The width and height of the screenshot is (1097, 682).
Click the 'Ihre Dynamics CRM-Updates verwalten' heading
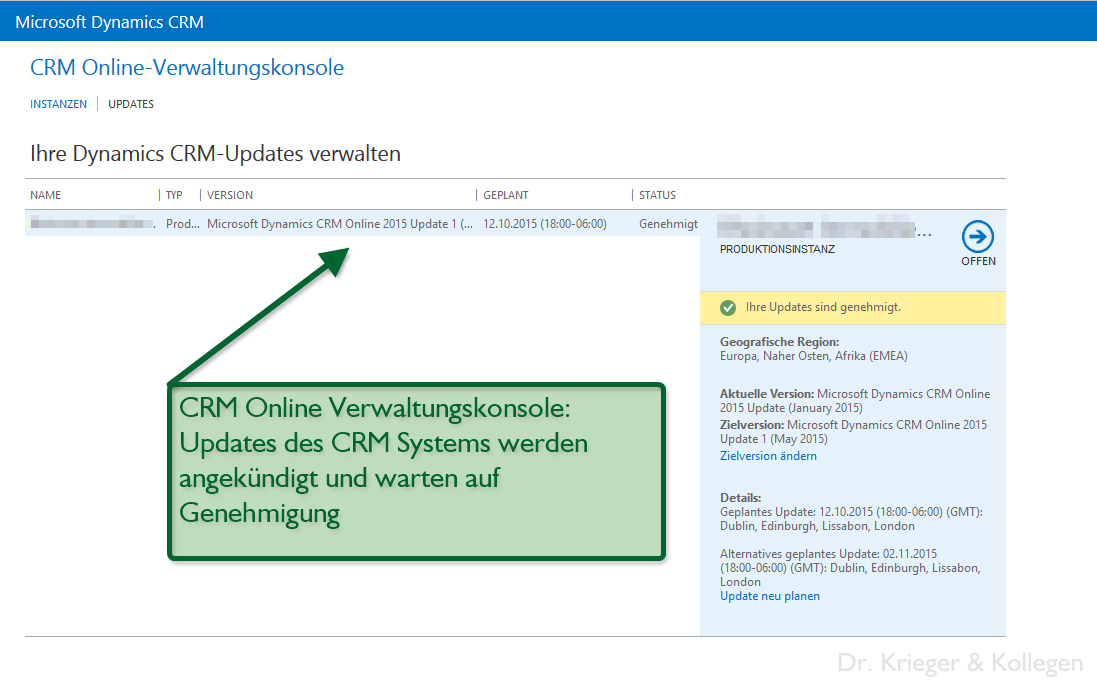click(x=215, y=154)
